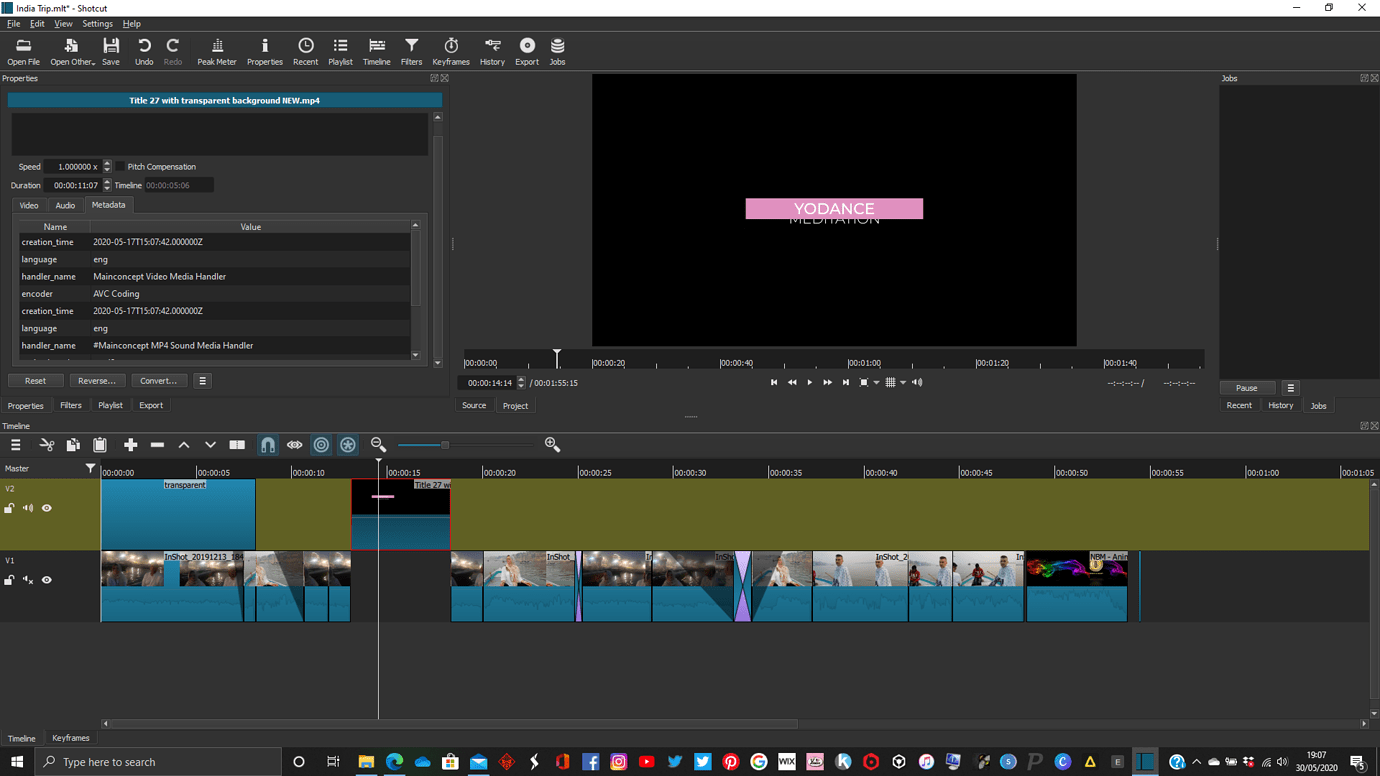Ripple delete with minus icon
The image size is (1380, 776).
(x=157, y=445)
